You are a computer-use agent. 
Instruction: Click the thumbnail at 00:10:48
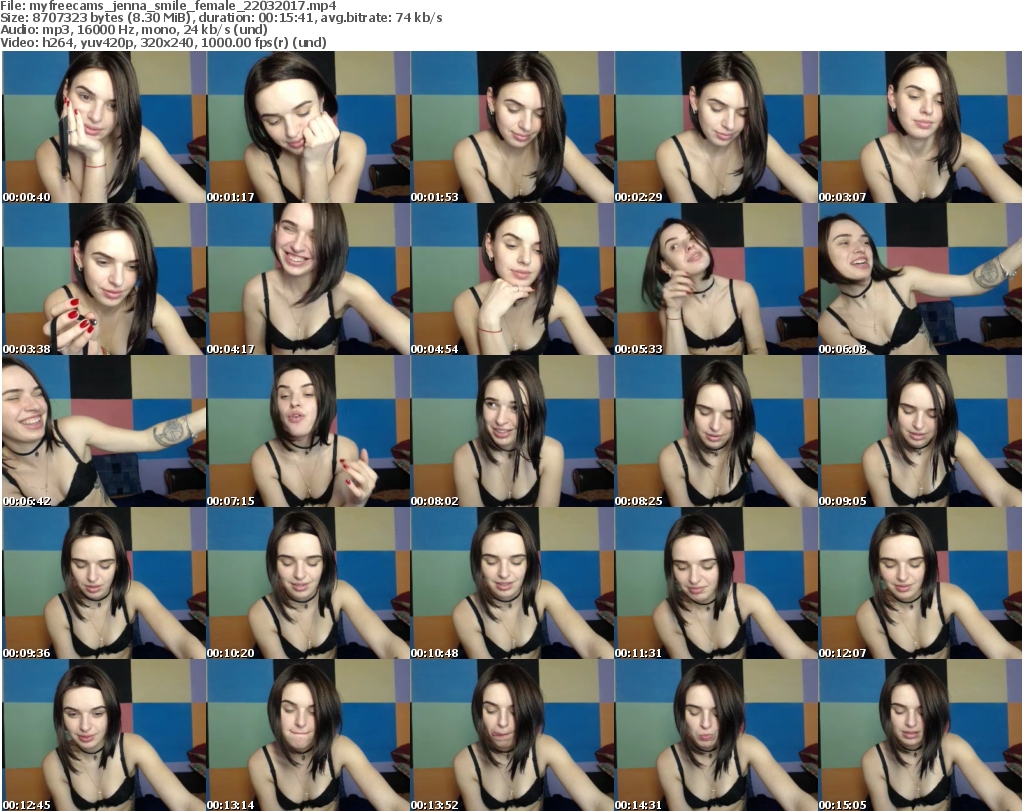(x=513, y=584)
